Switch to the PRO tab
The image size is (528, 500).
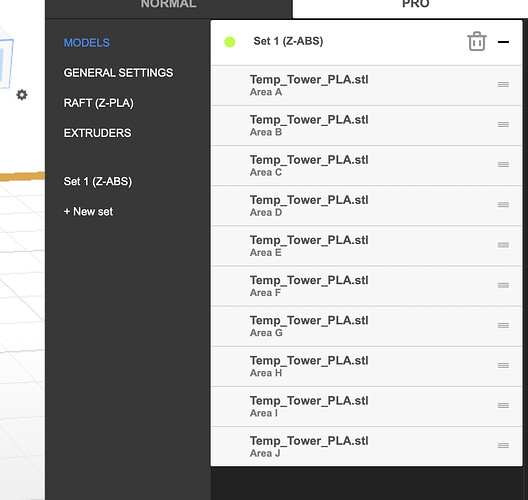click(x=416, y=5)
